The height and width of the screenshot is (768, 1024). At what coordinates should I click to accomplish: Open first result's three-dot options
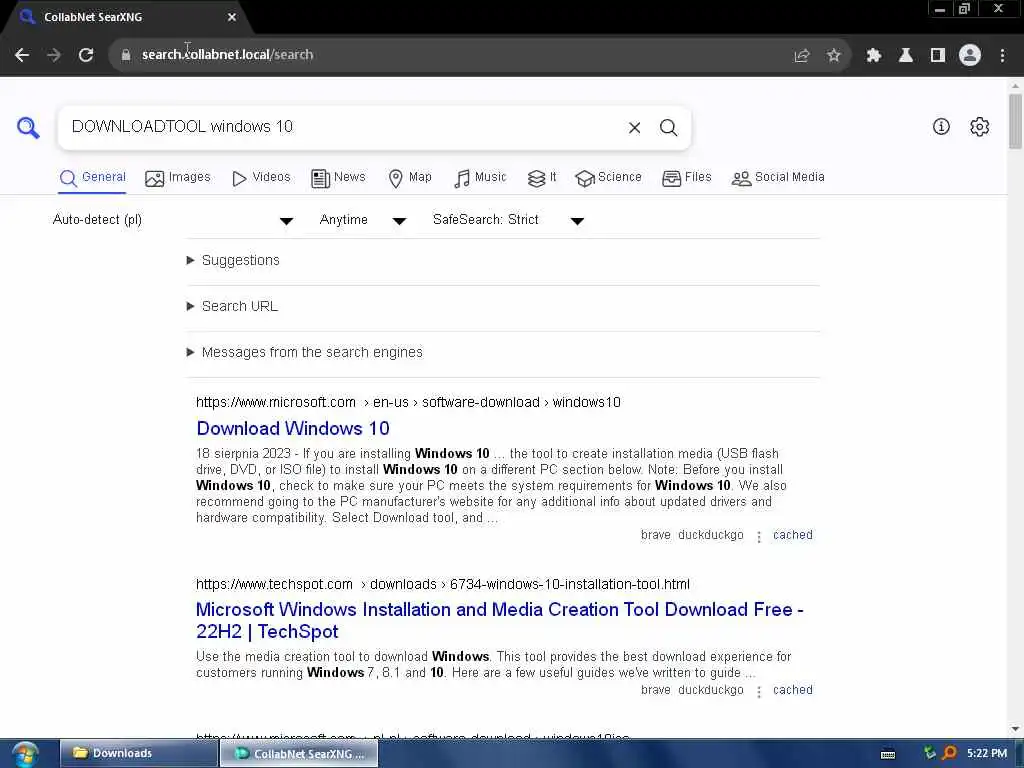click(758, 537)
